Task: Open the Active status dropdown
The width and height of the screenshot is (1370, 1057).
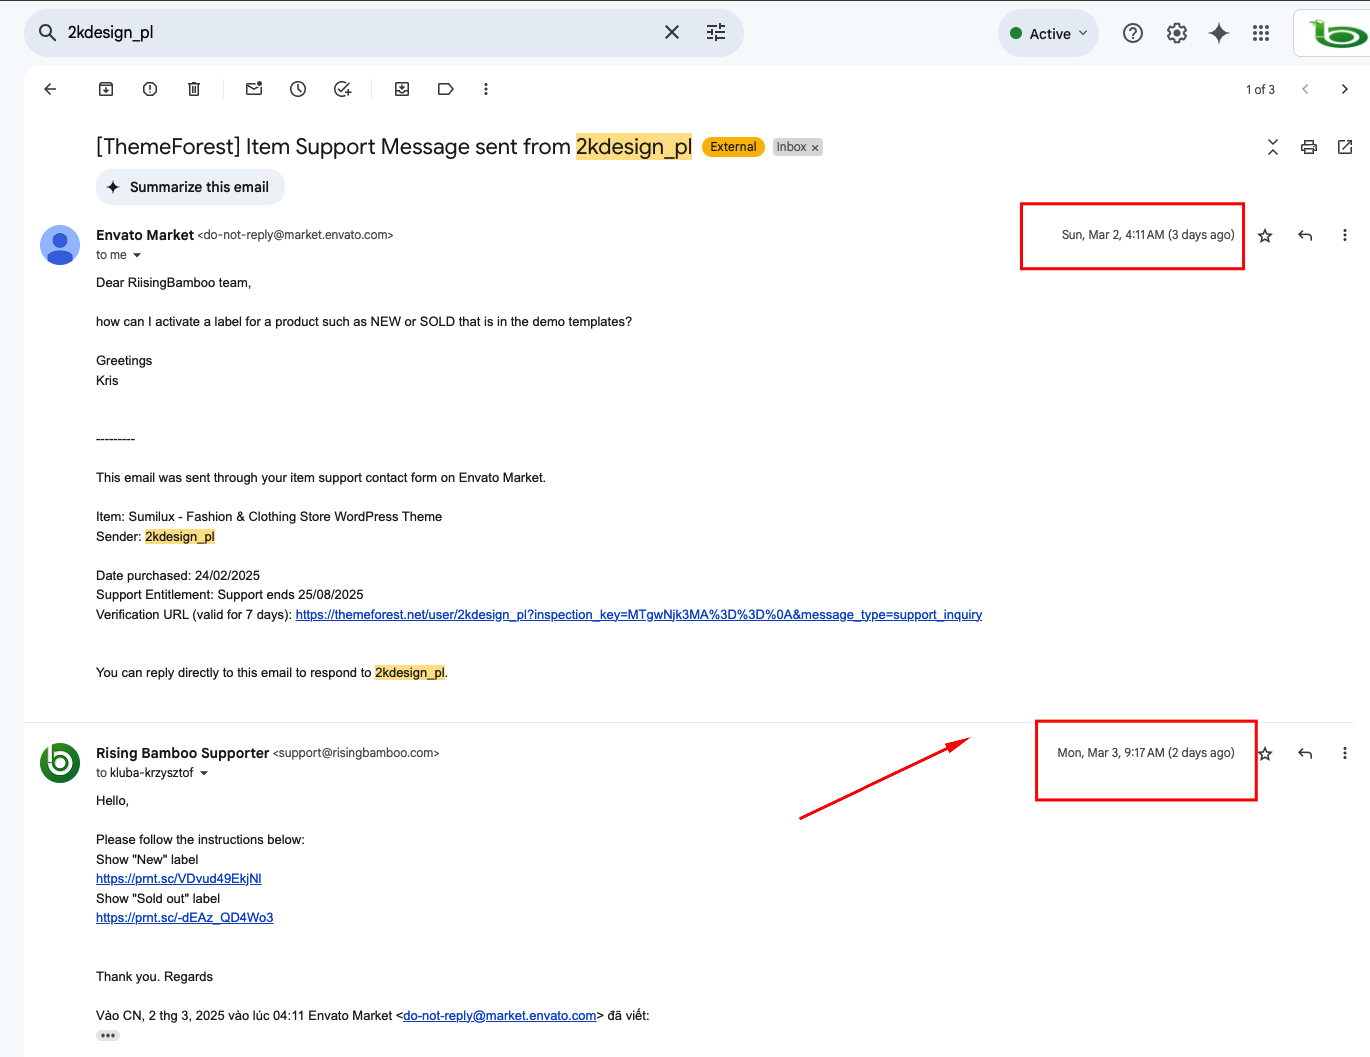Action: (x=1048, y=33)
